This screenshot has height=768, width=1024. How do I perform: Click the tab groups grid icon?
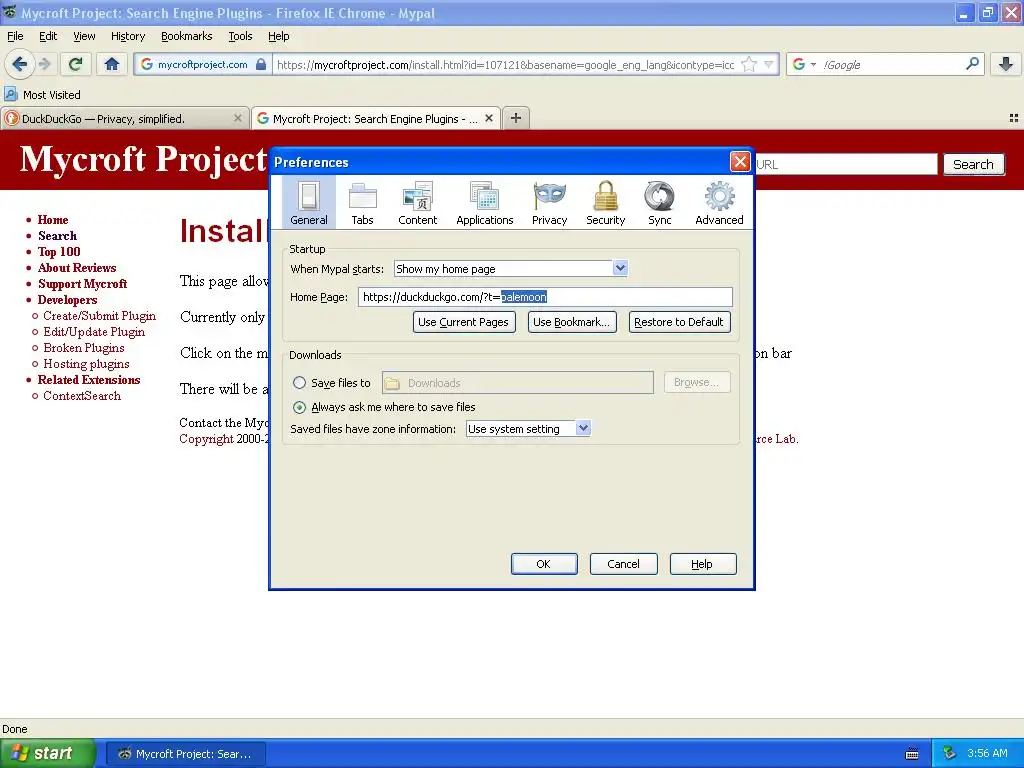click(x=1014, y=118)
